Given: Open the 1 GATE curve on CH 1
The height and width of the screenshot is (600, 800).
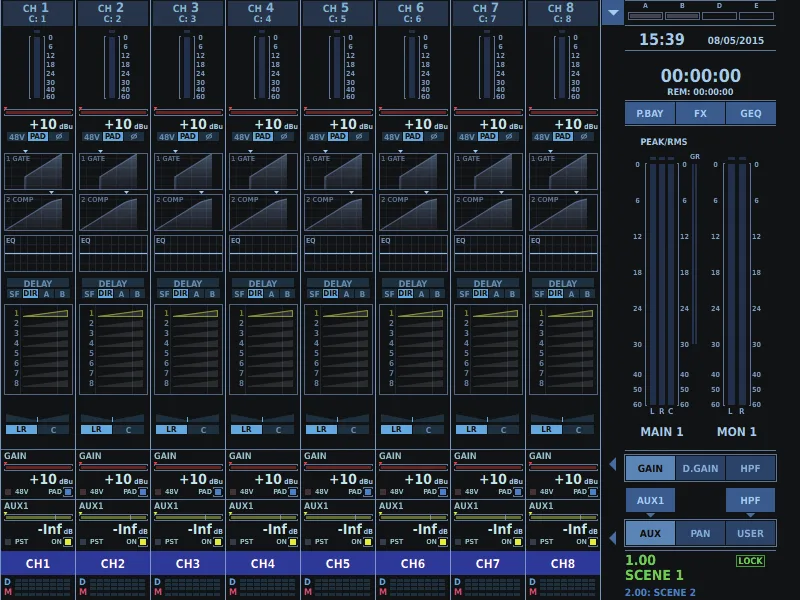Looking at the screenshot, I should pyautogui.click(x=38, y=171).
